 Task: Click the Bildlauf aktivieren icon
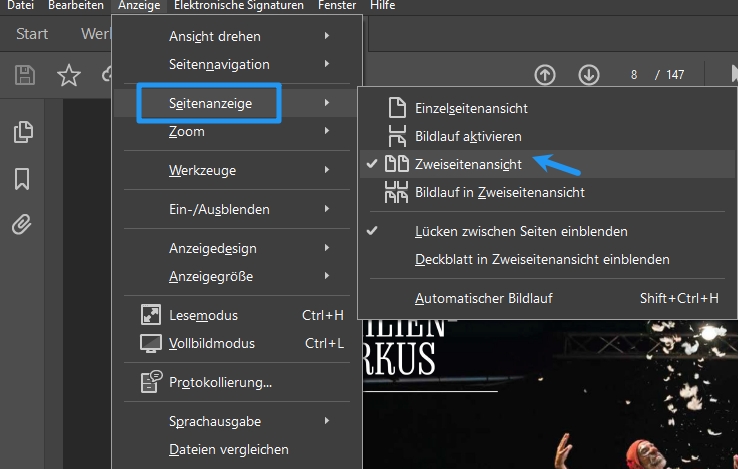(397, 136)
